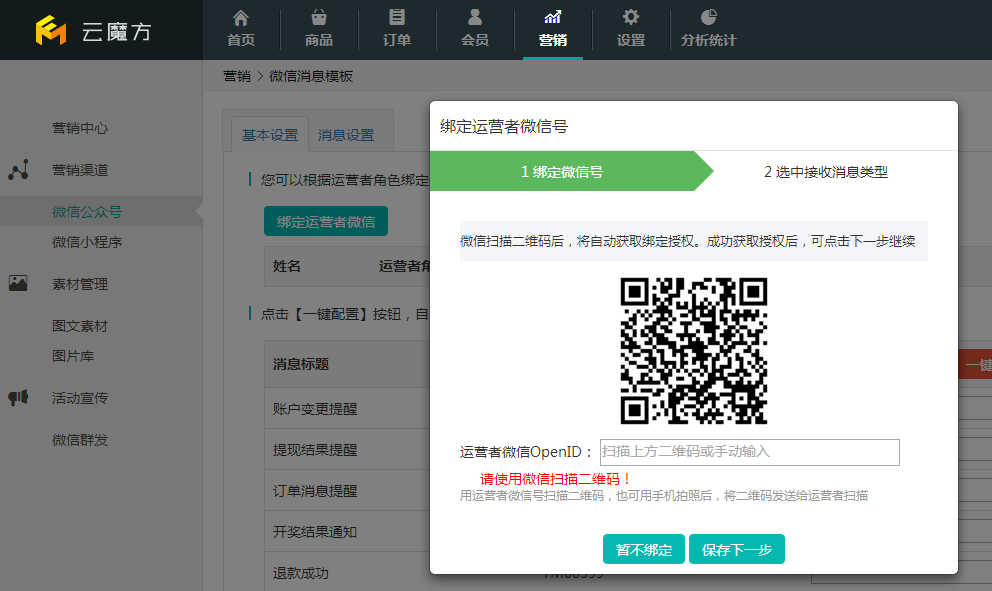The width and height of the screenshot is (992, 591).
Task: Click the 营销渠道 network icon in sidebar
Action: point(18,170)
